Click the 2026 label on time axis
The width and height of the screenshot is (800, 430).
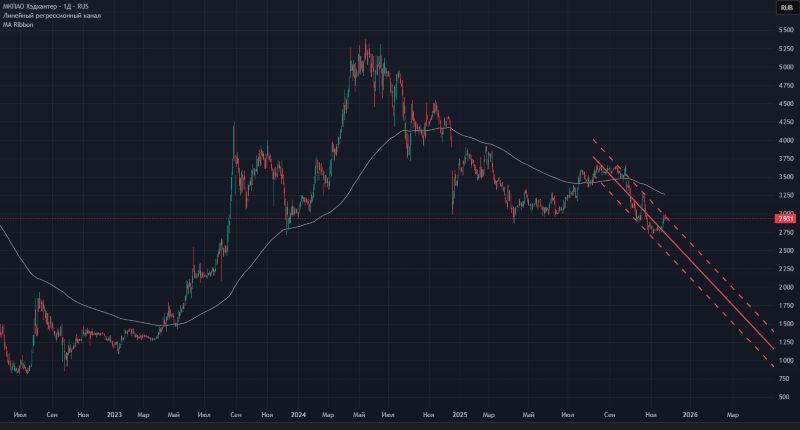pos(690,413)
